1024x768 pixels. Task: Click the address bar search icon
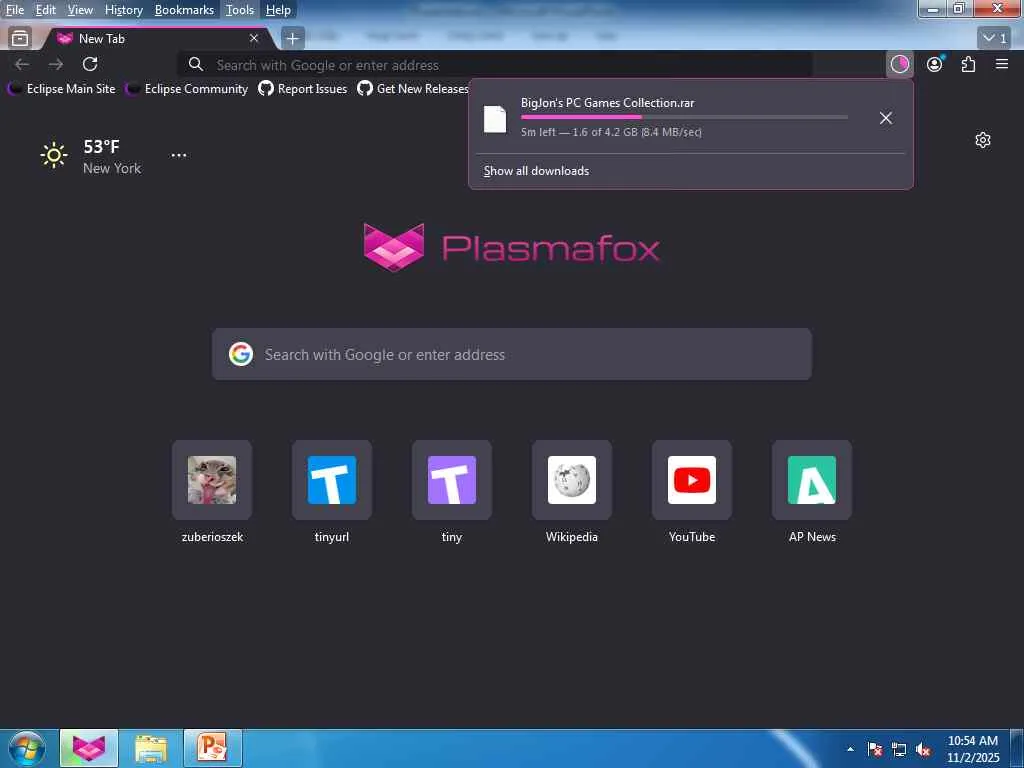coord(195,64)
